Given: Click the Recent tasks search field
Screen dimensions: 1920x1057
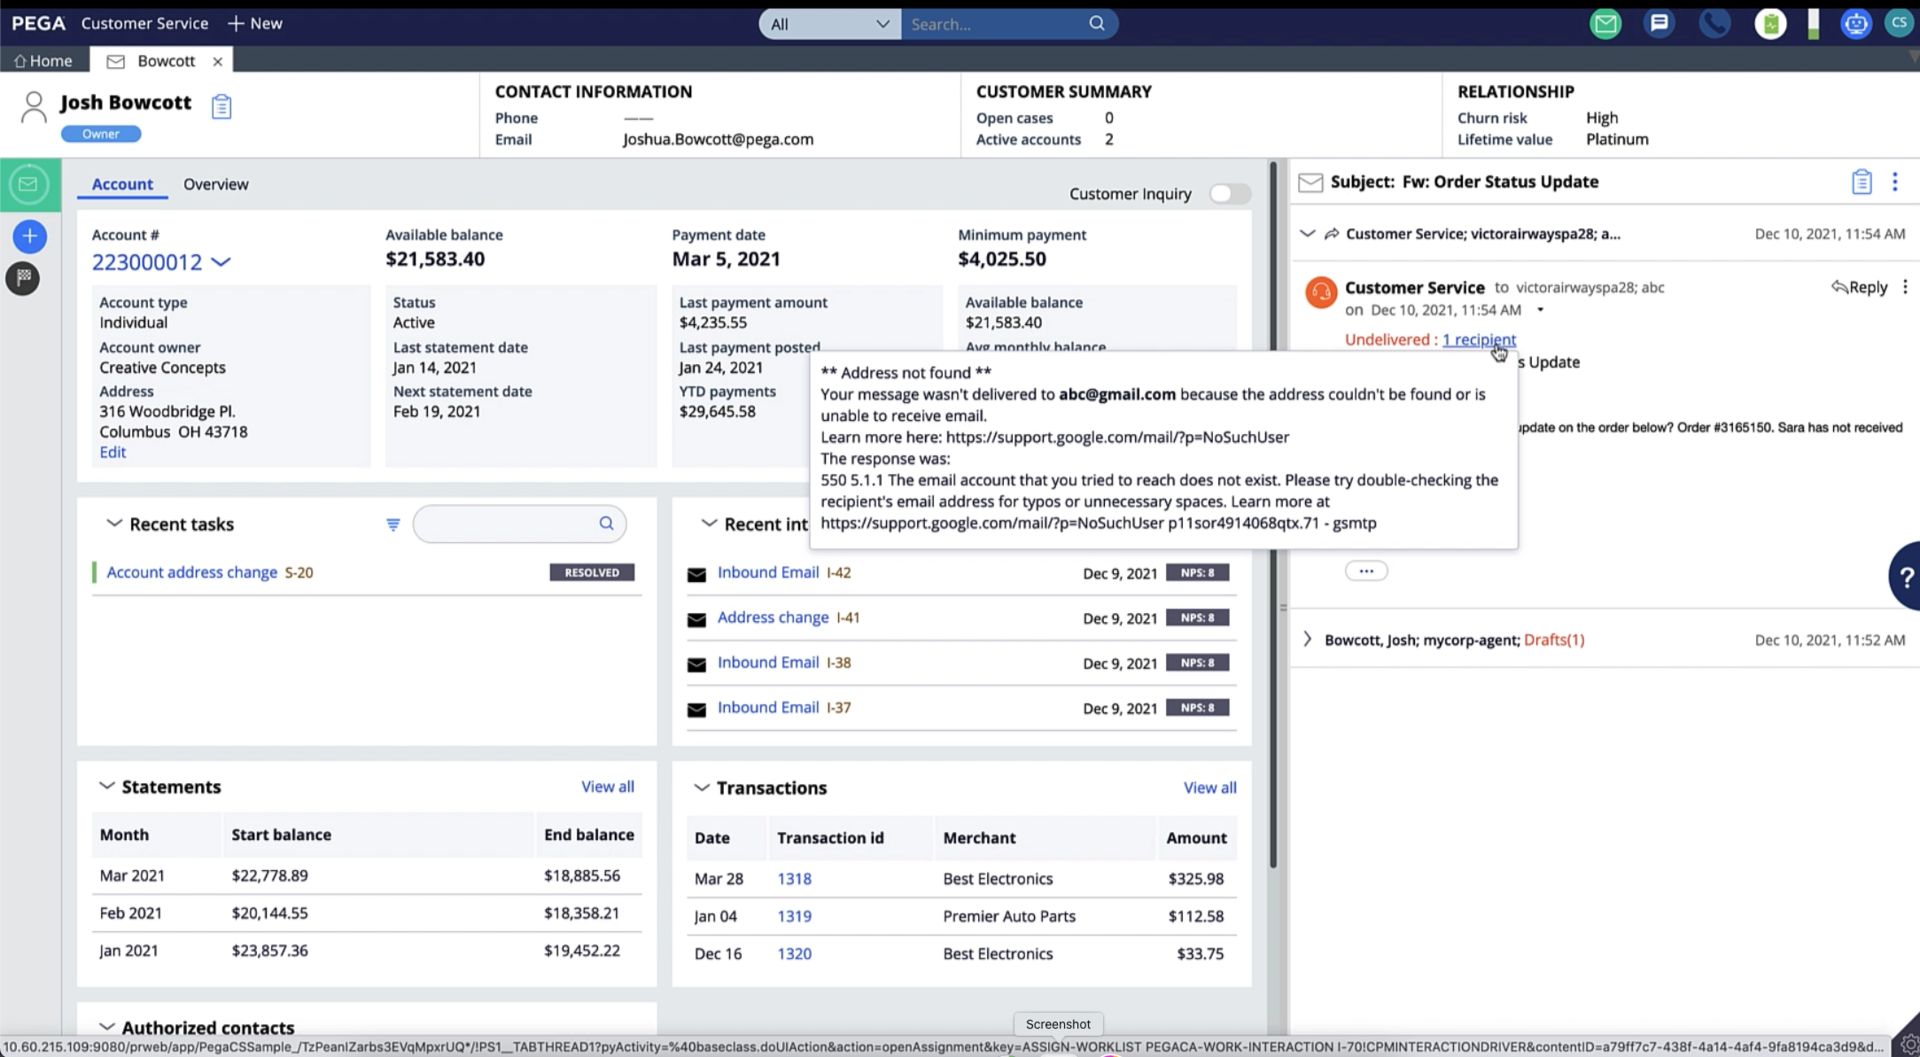Looking at the screenshot, I should [507, 524].
